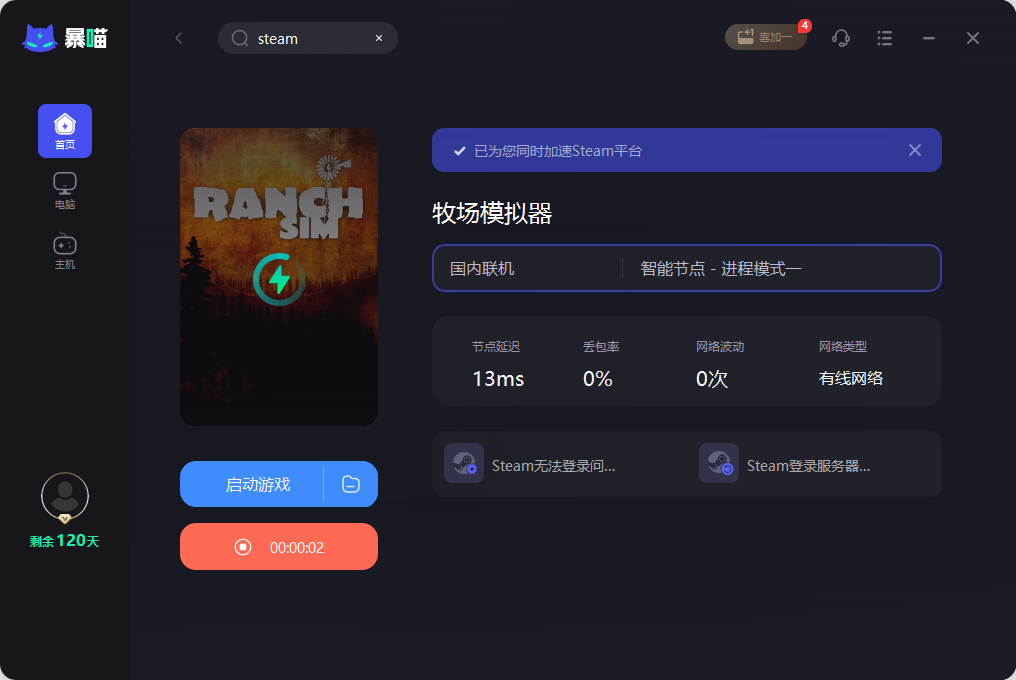Click 启动游戏 to launch the game
1016x680 pixels.
(x=251, y=484)
